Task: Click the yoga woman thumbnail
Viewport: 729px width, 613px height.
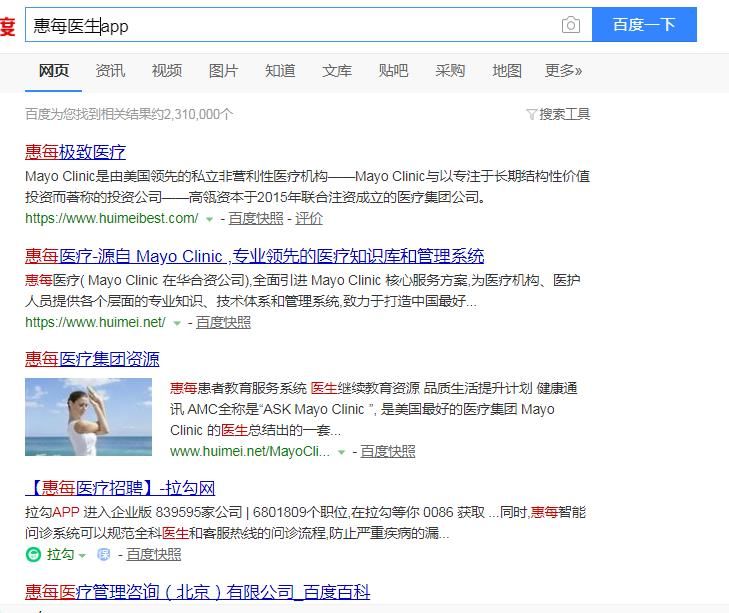Action: coord(89,417)
